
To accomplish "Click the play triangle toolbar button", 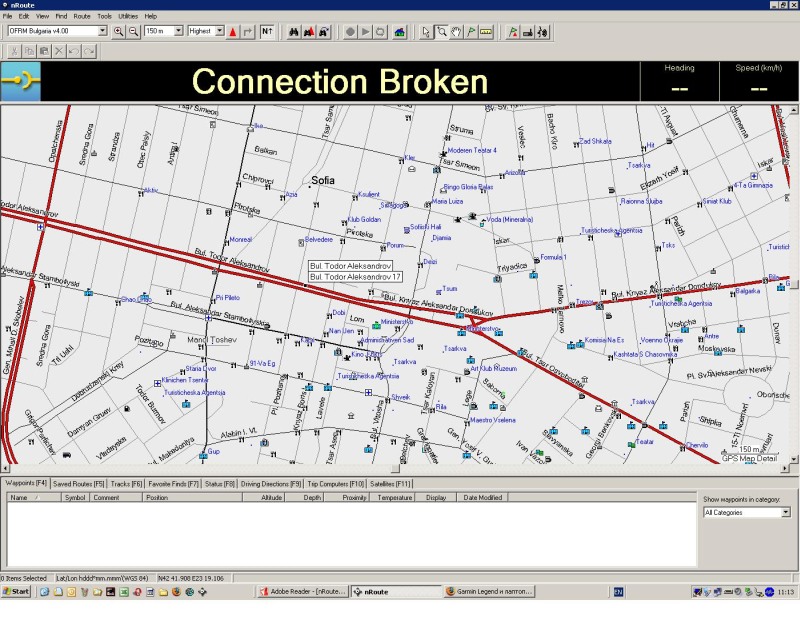I will [365, 32].
